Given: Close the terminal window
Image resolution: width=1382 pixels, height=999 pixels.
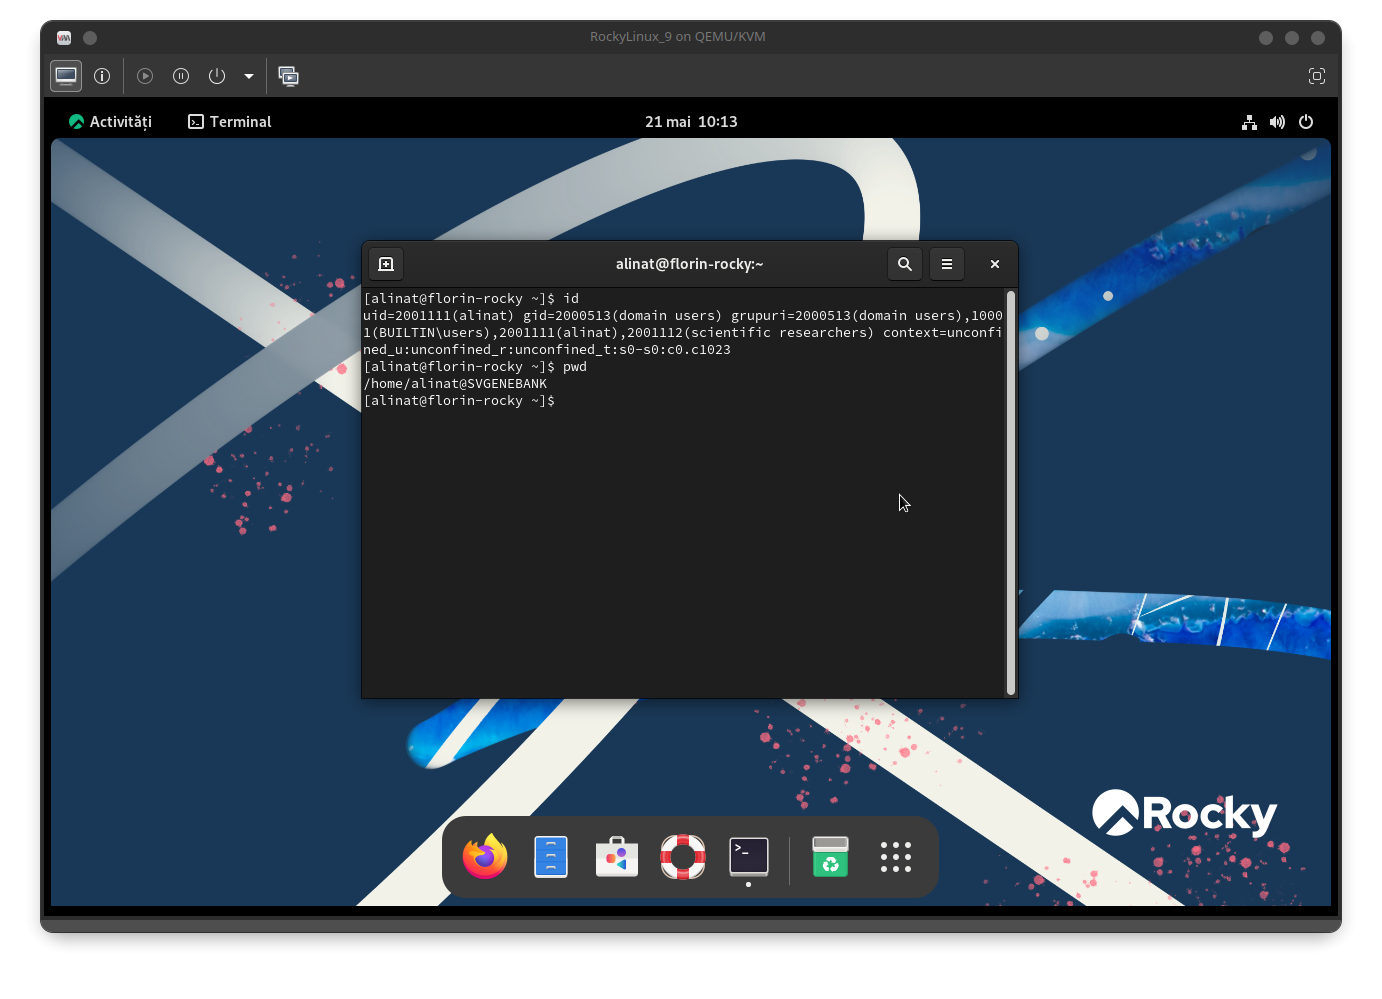Looking at the screenshot, I should click(995, 264).
